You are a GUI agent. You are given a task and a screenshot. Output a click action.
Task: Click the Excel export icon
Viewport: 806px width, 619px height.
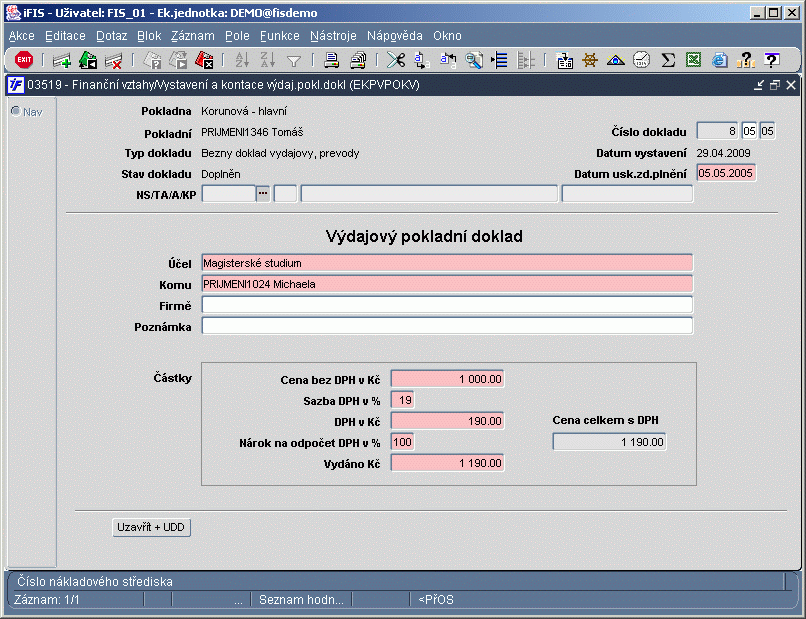(x=693, y=60)
